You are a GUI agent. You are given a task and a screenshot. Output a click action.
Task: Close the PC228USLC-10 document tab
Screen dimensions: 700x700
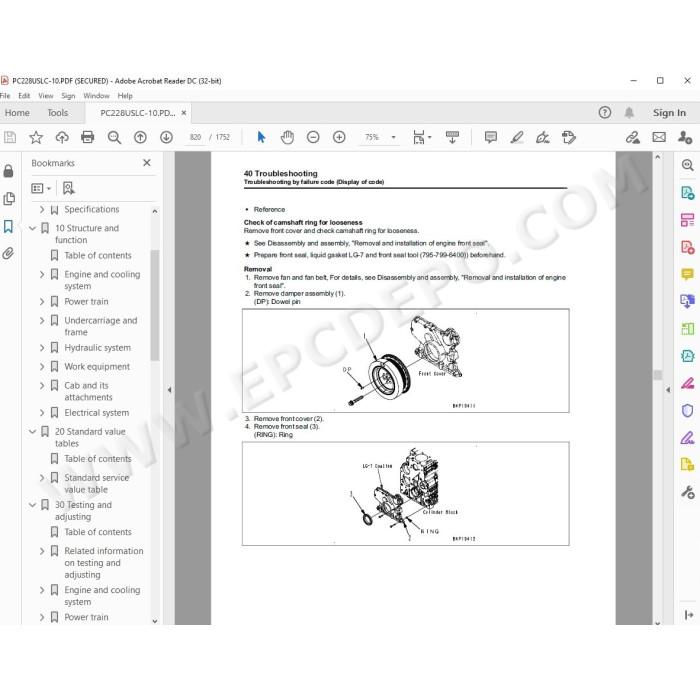click(x=183, y=113)
